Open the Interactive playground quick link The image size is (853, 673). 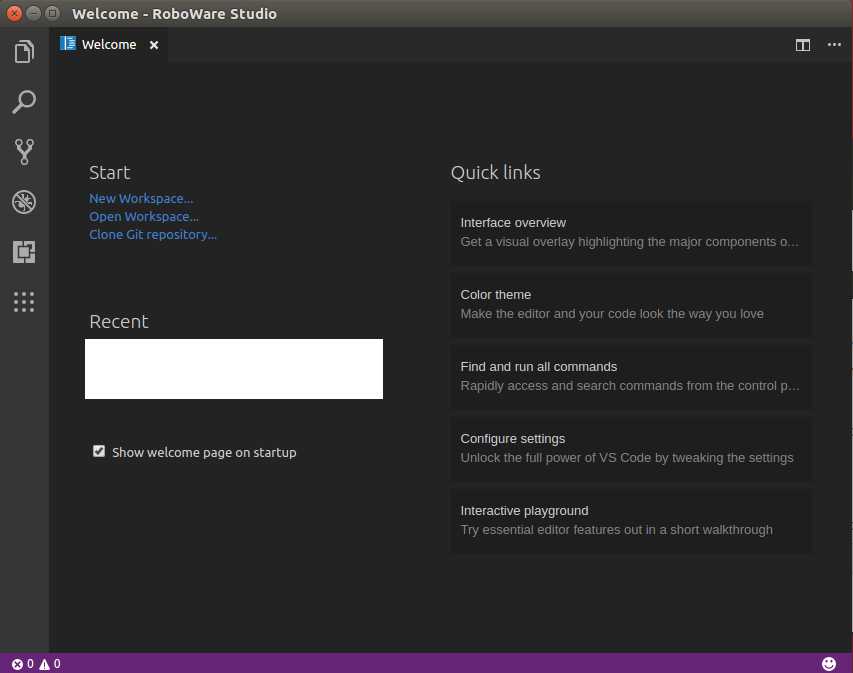tap(631, 521)
